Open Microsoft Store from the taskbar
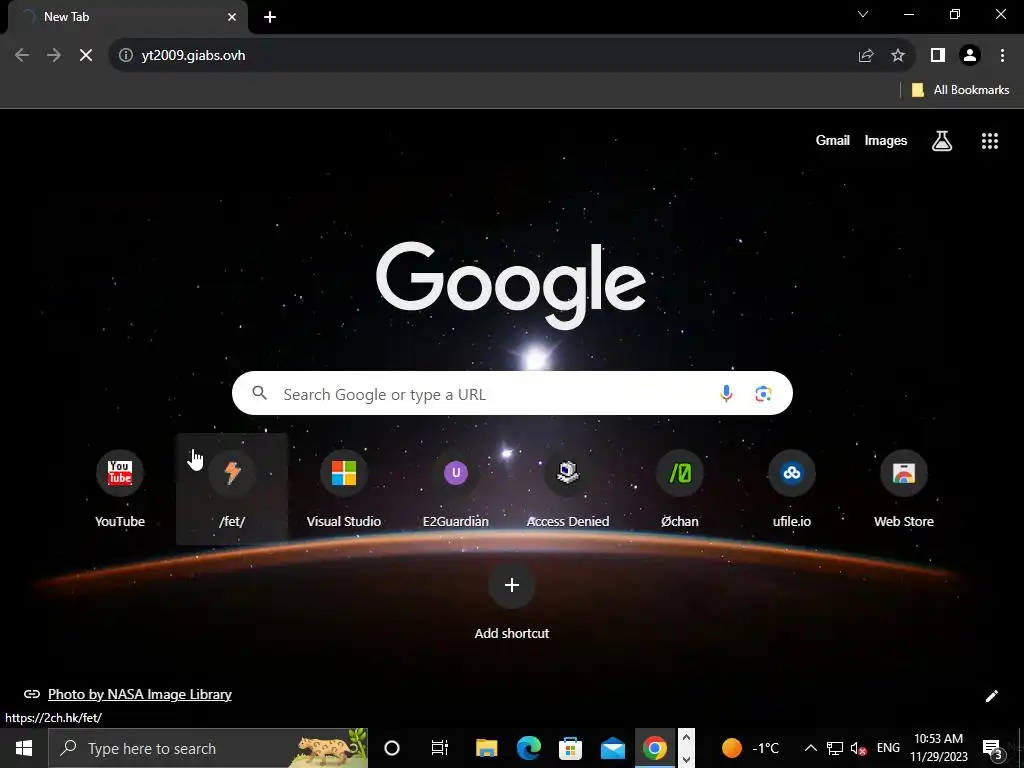1024x768 pixels. tap(570, 748)
